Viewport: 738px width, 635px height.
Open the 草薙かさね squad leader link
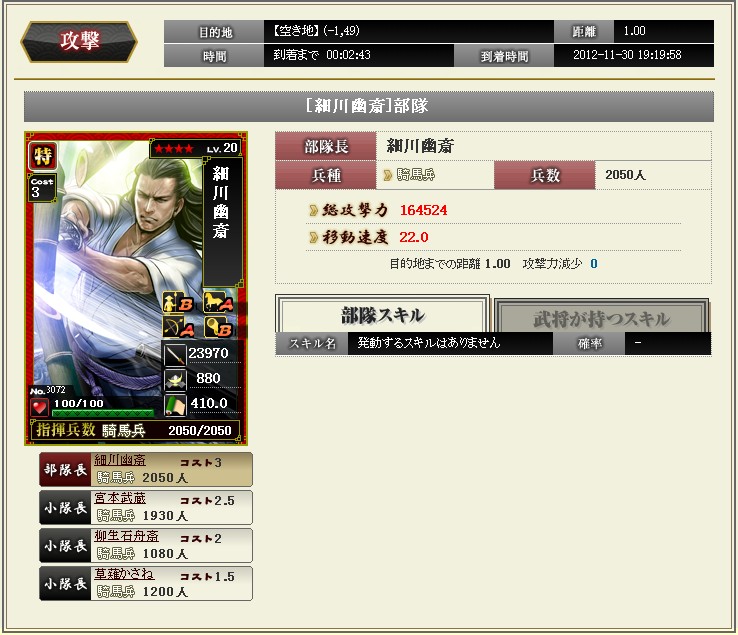(124, 574)
